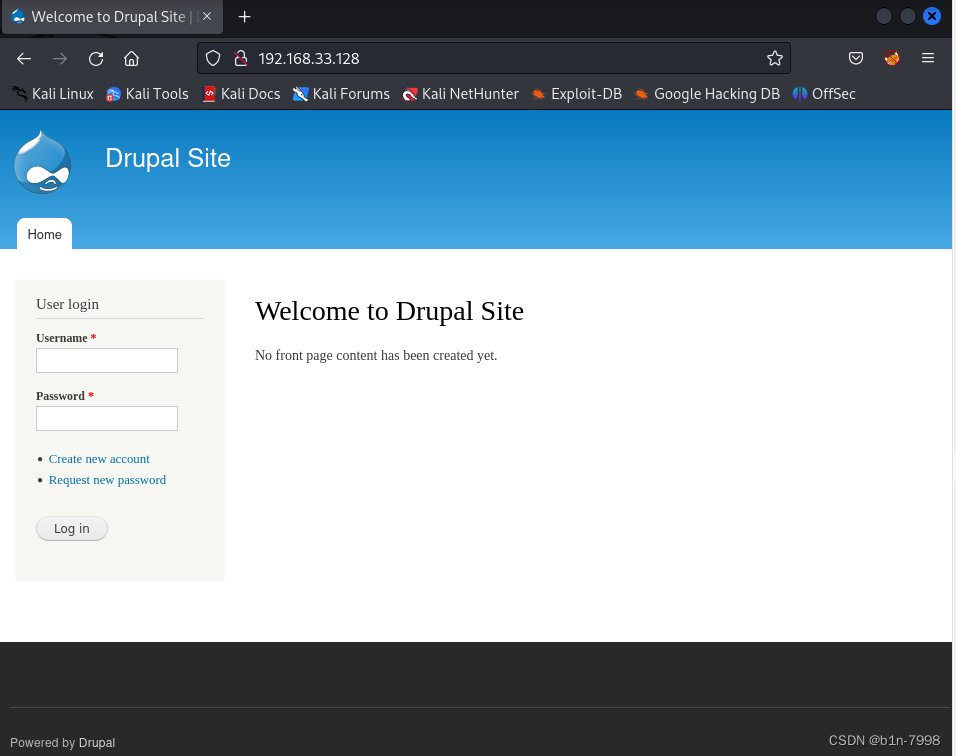Close the Welcome to Drupal Site tab
The image size is (956, 756).
click(207, 16)
